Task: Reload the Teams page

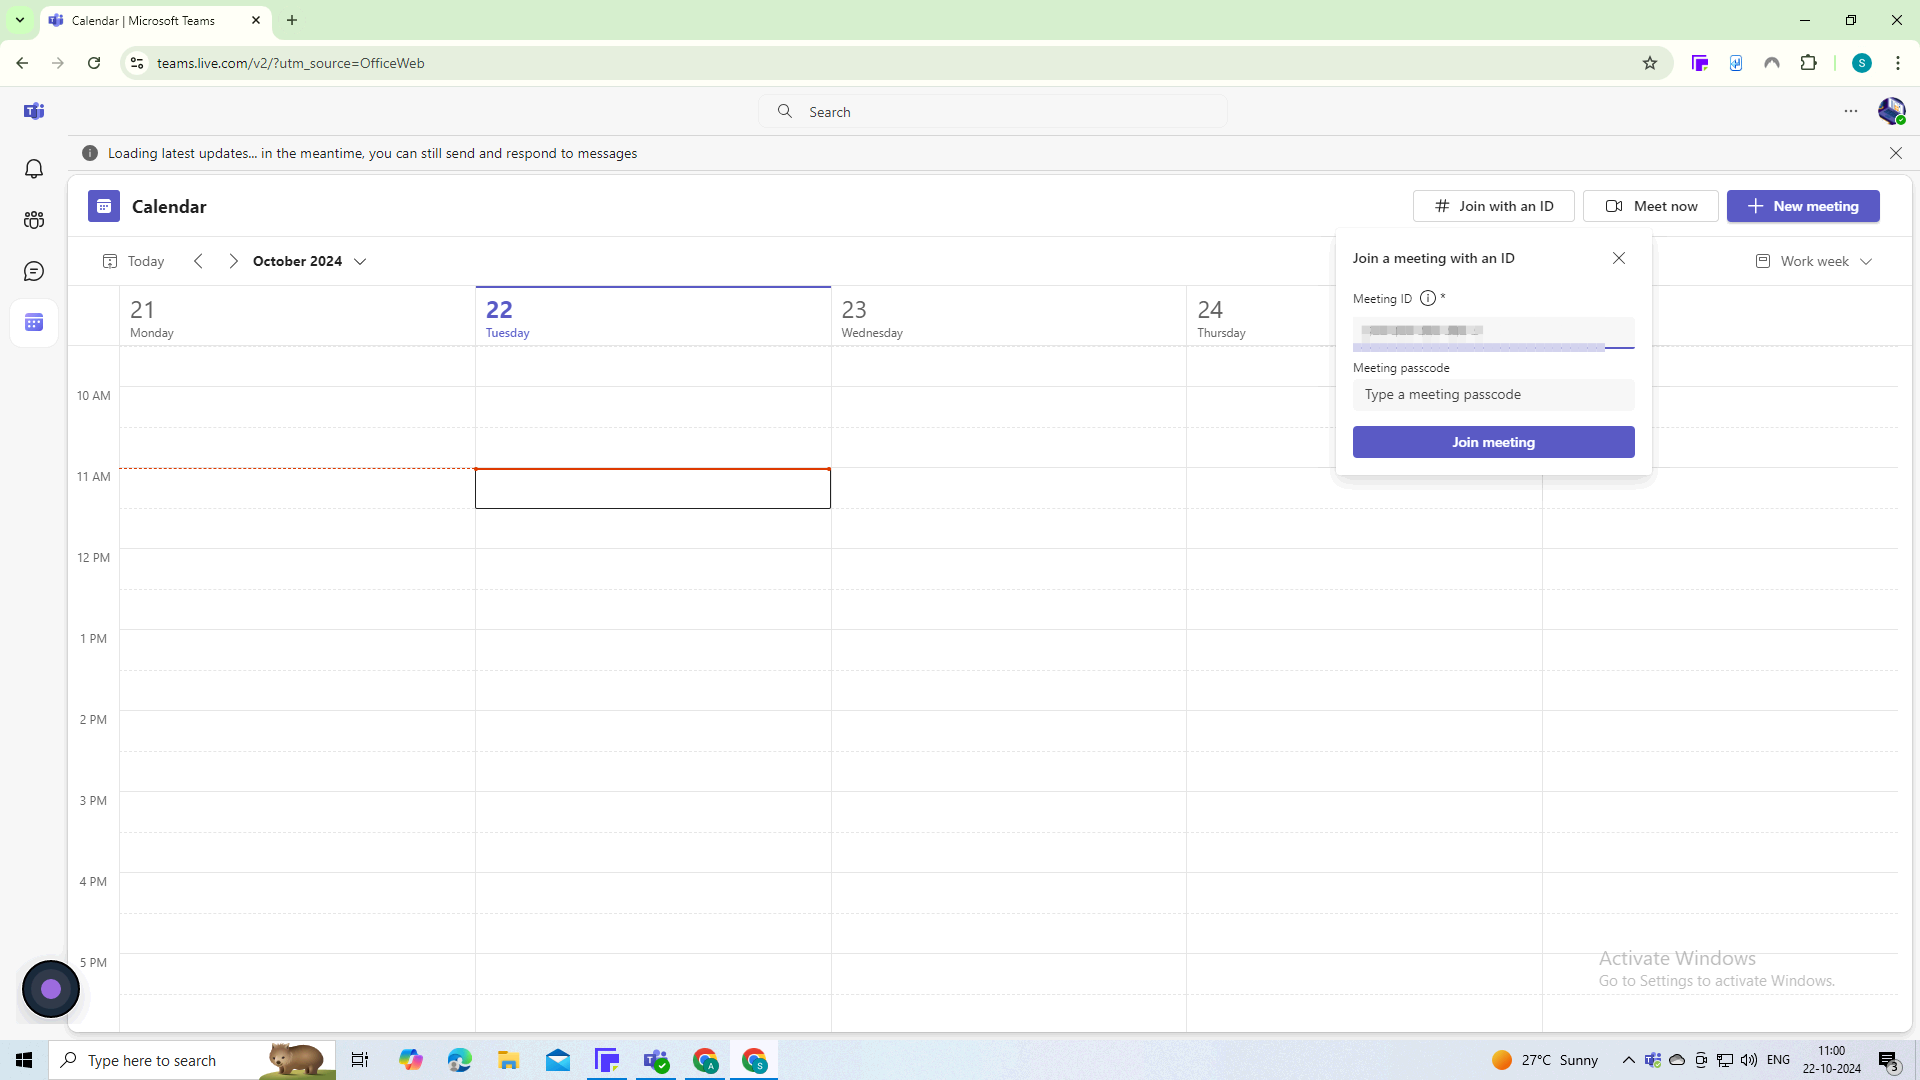Action: point(94,63)
